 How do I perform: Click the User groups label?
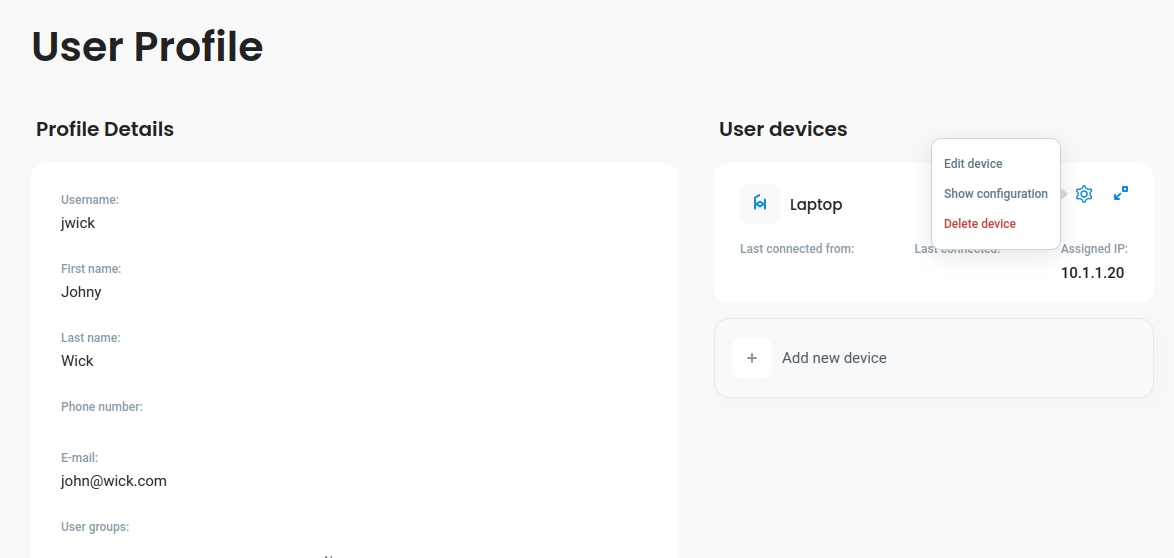tap(95, 527)
